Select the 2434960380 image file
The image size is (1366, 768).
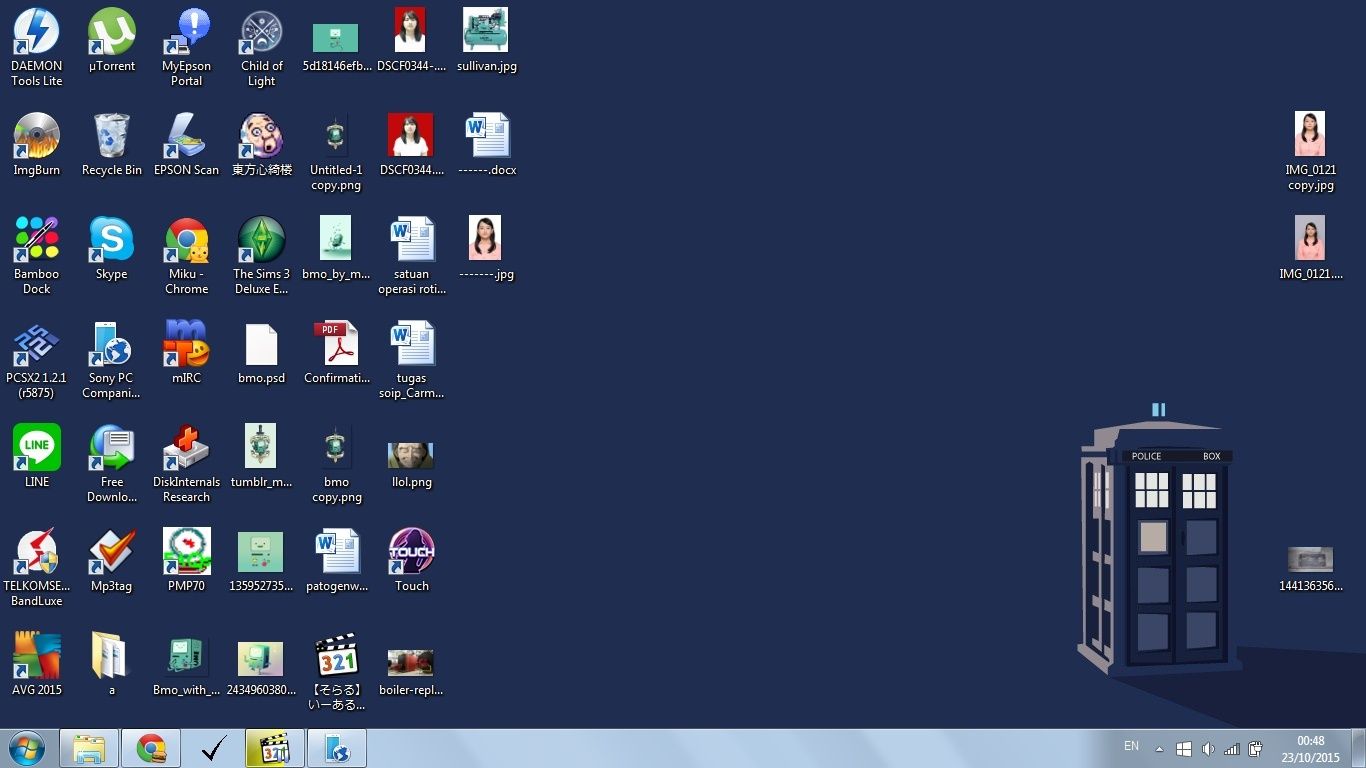point(262,669)
